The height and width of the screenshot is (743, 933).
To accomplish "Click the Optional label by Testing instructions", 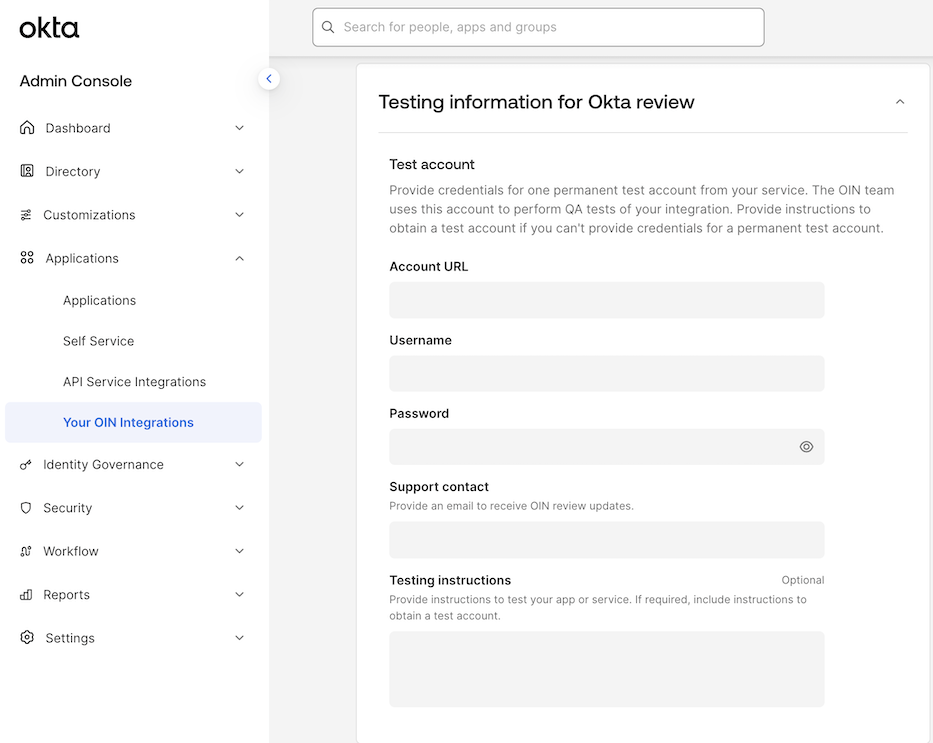I will pos(803,580).
